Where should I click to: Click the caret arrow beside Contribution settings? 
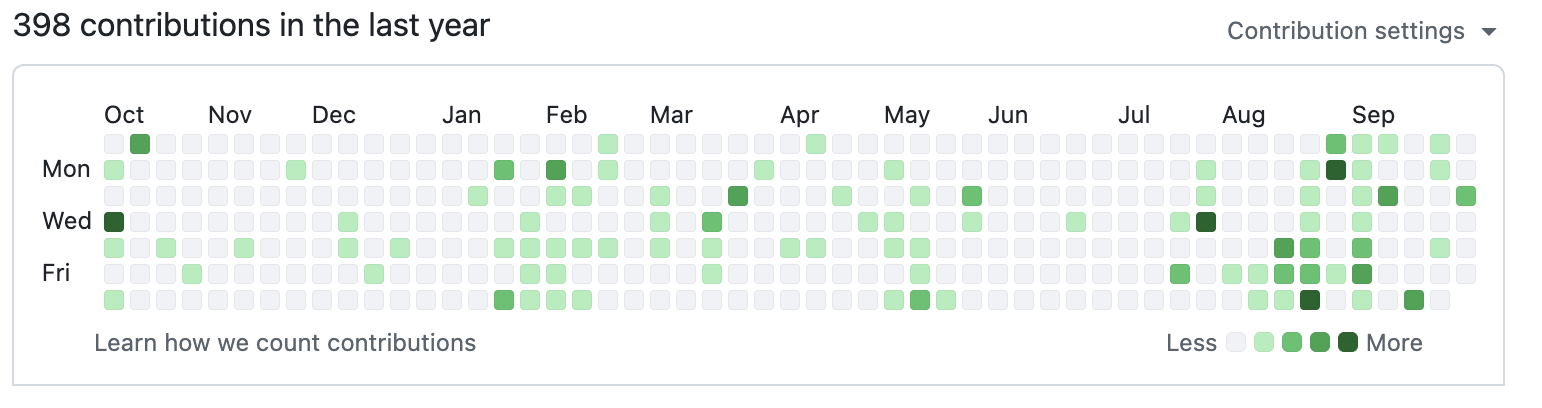click(x=1489, y=32)
